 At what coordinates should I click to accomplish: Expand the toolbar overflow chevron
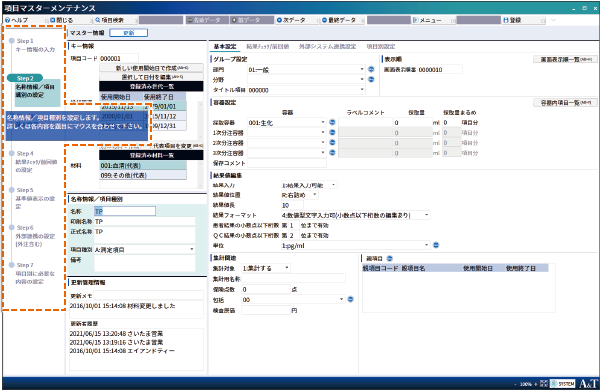coord(553,20)
